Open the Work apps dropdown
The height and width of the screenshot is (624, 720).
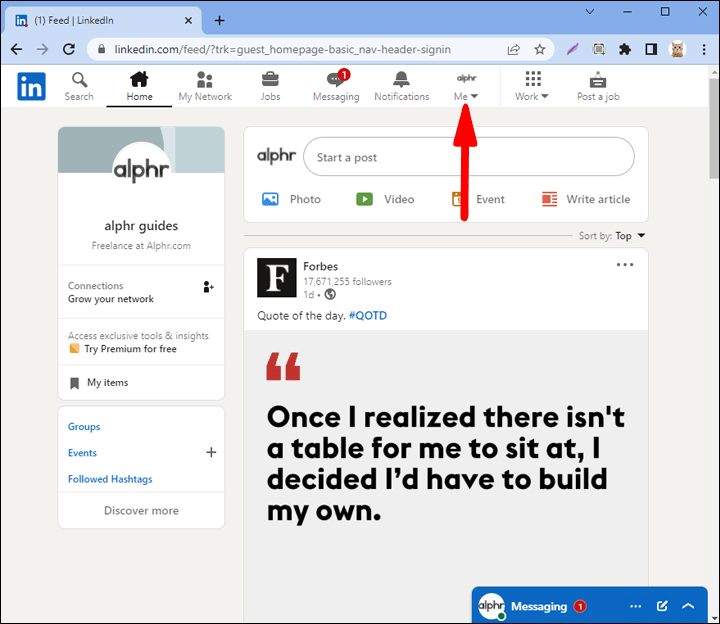[532, 86]
